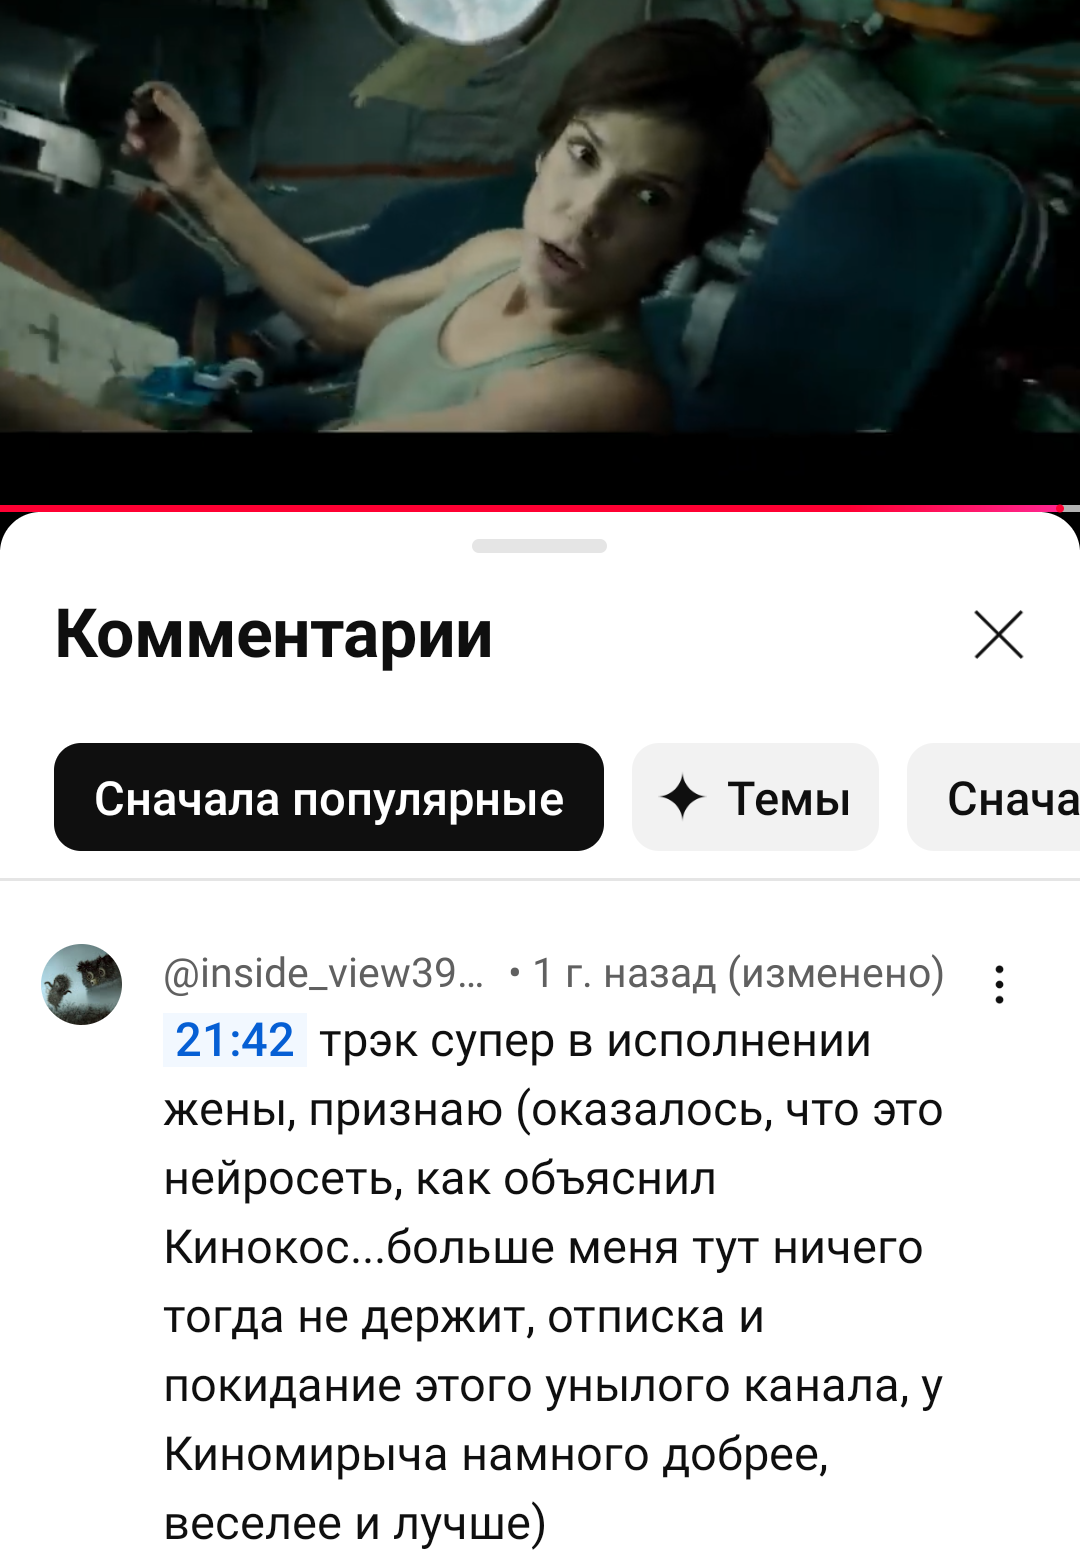Image resolution: width=1080 pixels, height=1565 pixels.
Task: Tap the sparkle icon in the Темы chip
Action: [x=683, y=798]
